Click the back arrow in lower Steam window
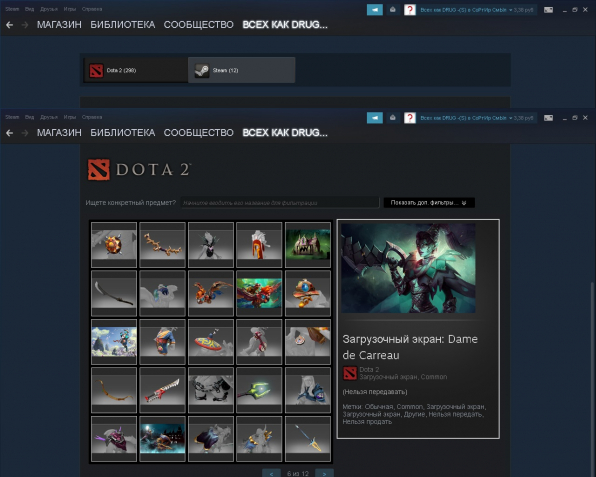The image size is (596, 477). tap(10, 133)
